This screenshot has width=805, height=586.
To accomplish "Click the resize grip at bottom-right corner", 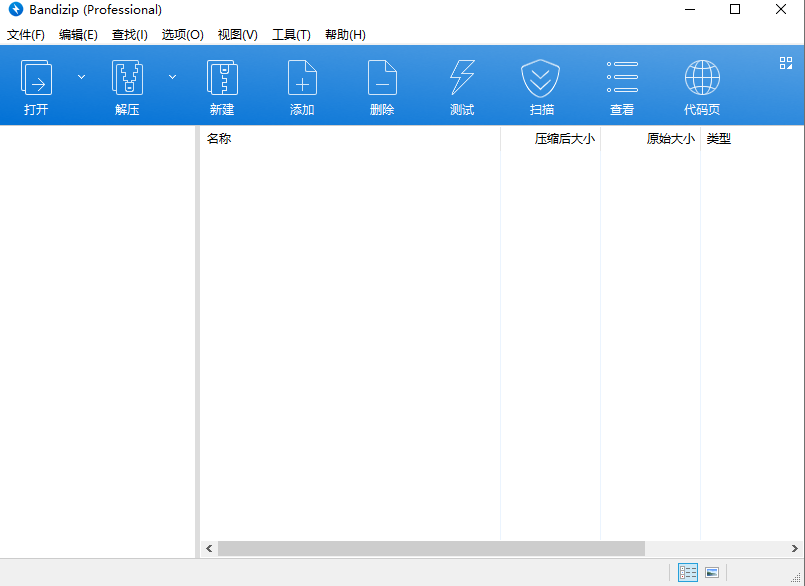I will coord(796,578).
